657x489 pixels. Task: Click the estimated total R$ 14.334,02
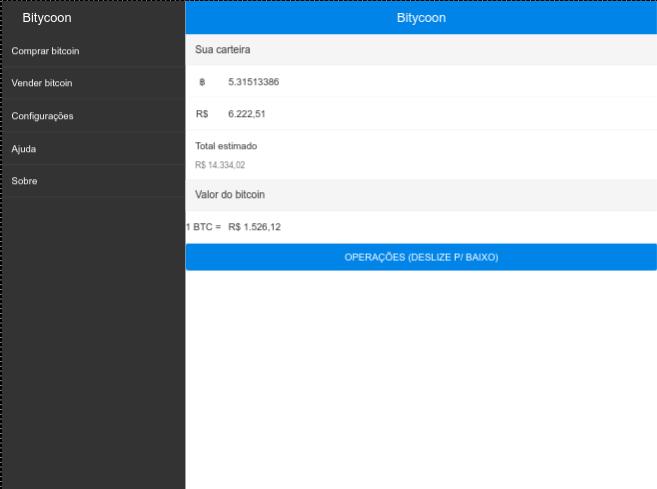220,165
